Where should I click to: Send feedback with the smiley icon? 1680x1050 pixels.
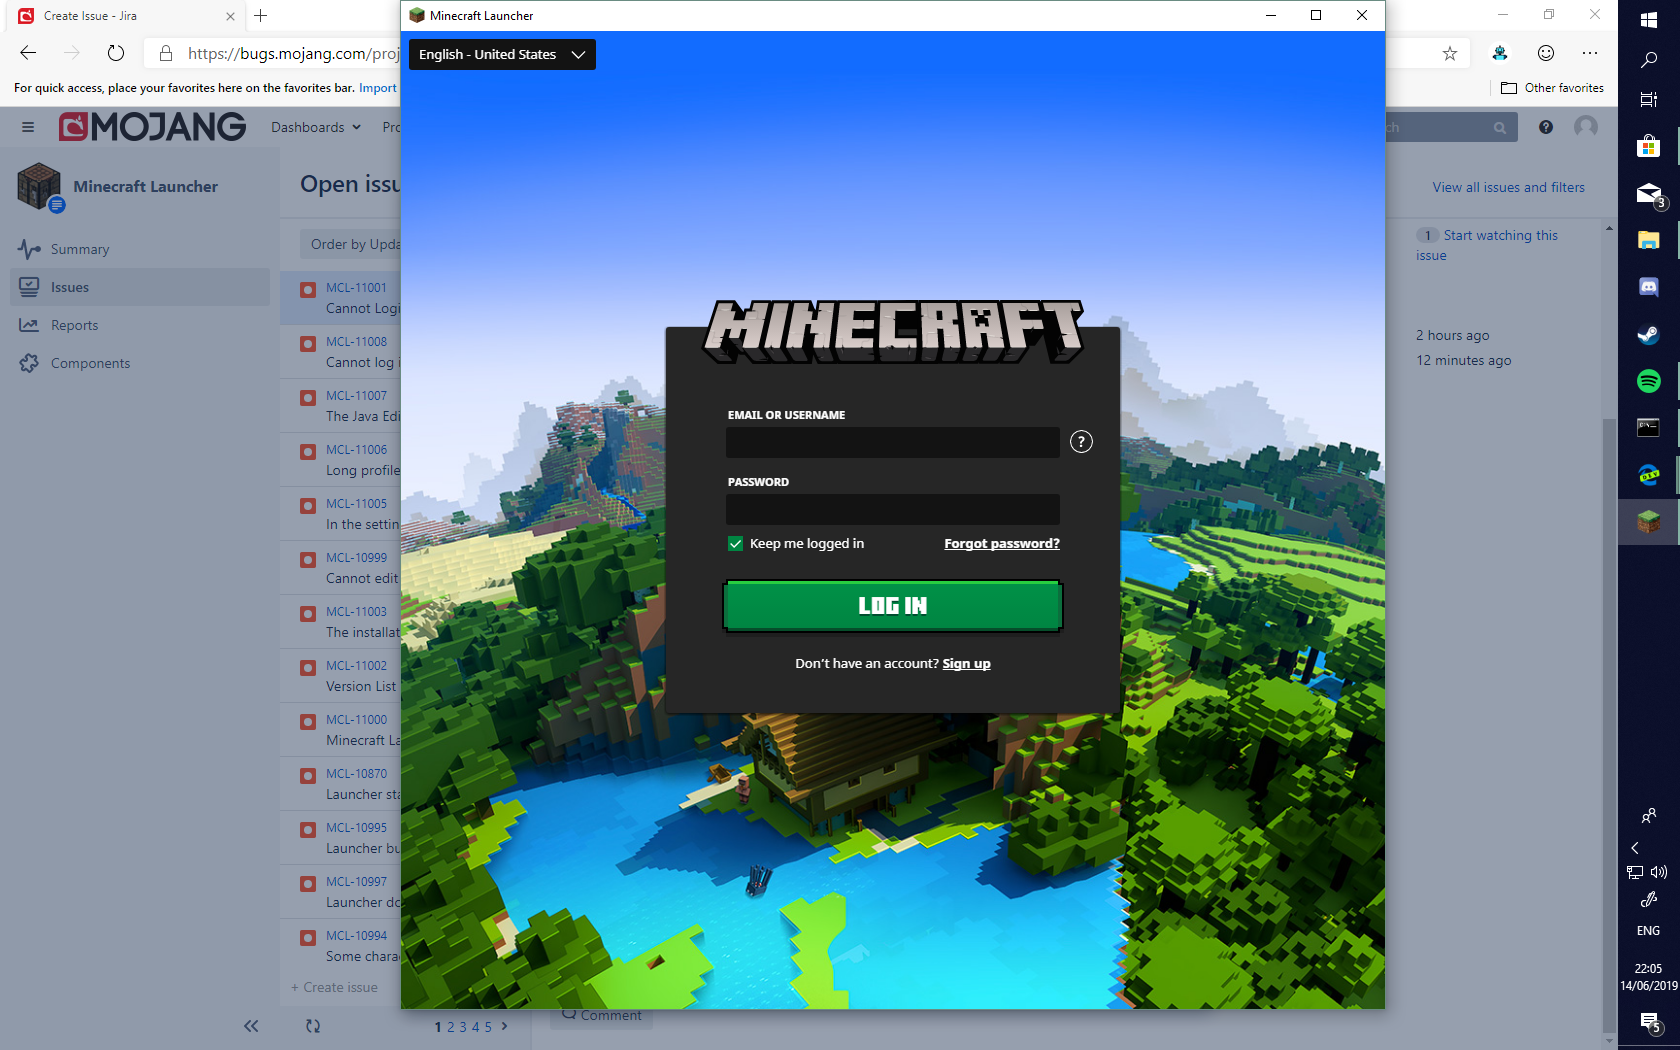coord(1546,54)
